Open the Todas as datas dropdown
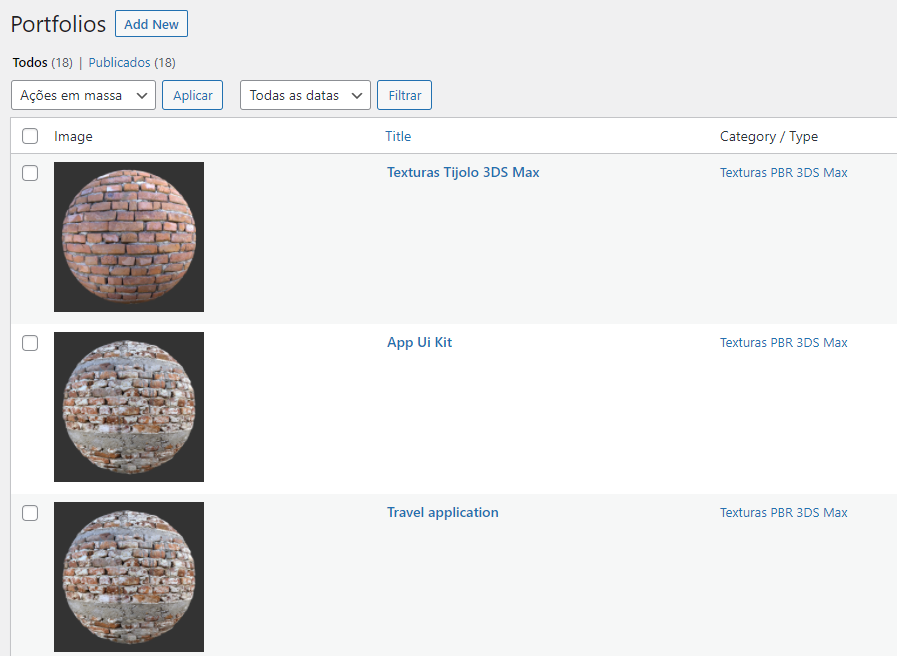The image size is (897, 657). (x=305, y=95)
